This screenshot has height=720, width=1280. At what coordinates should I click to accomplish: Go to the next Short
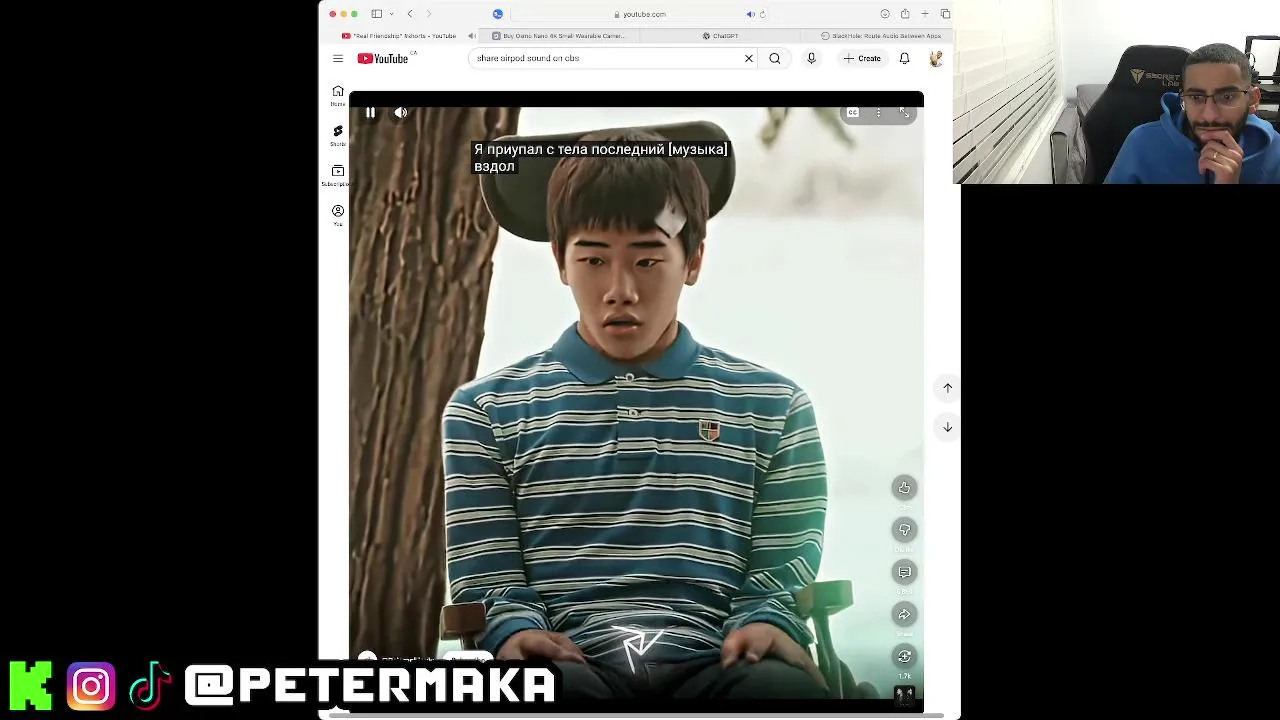pyautogui.click(x=947, y=427)
